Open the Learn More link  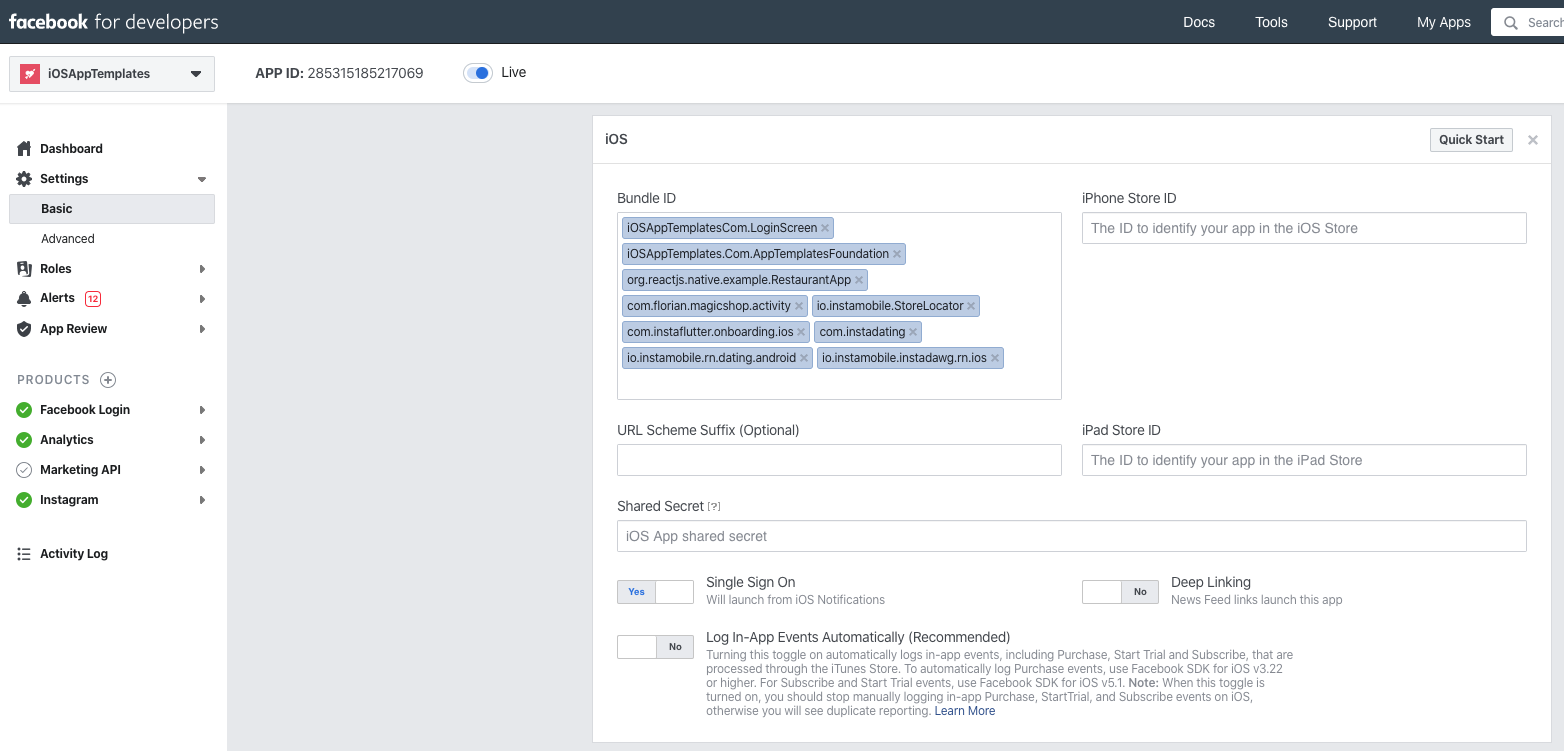click(964, 711)
